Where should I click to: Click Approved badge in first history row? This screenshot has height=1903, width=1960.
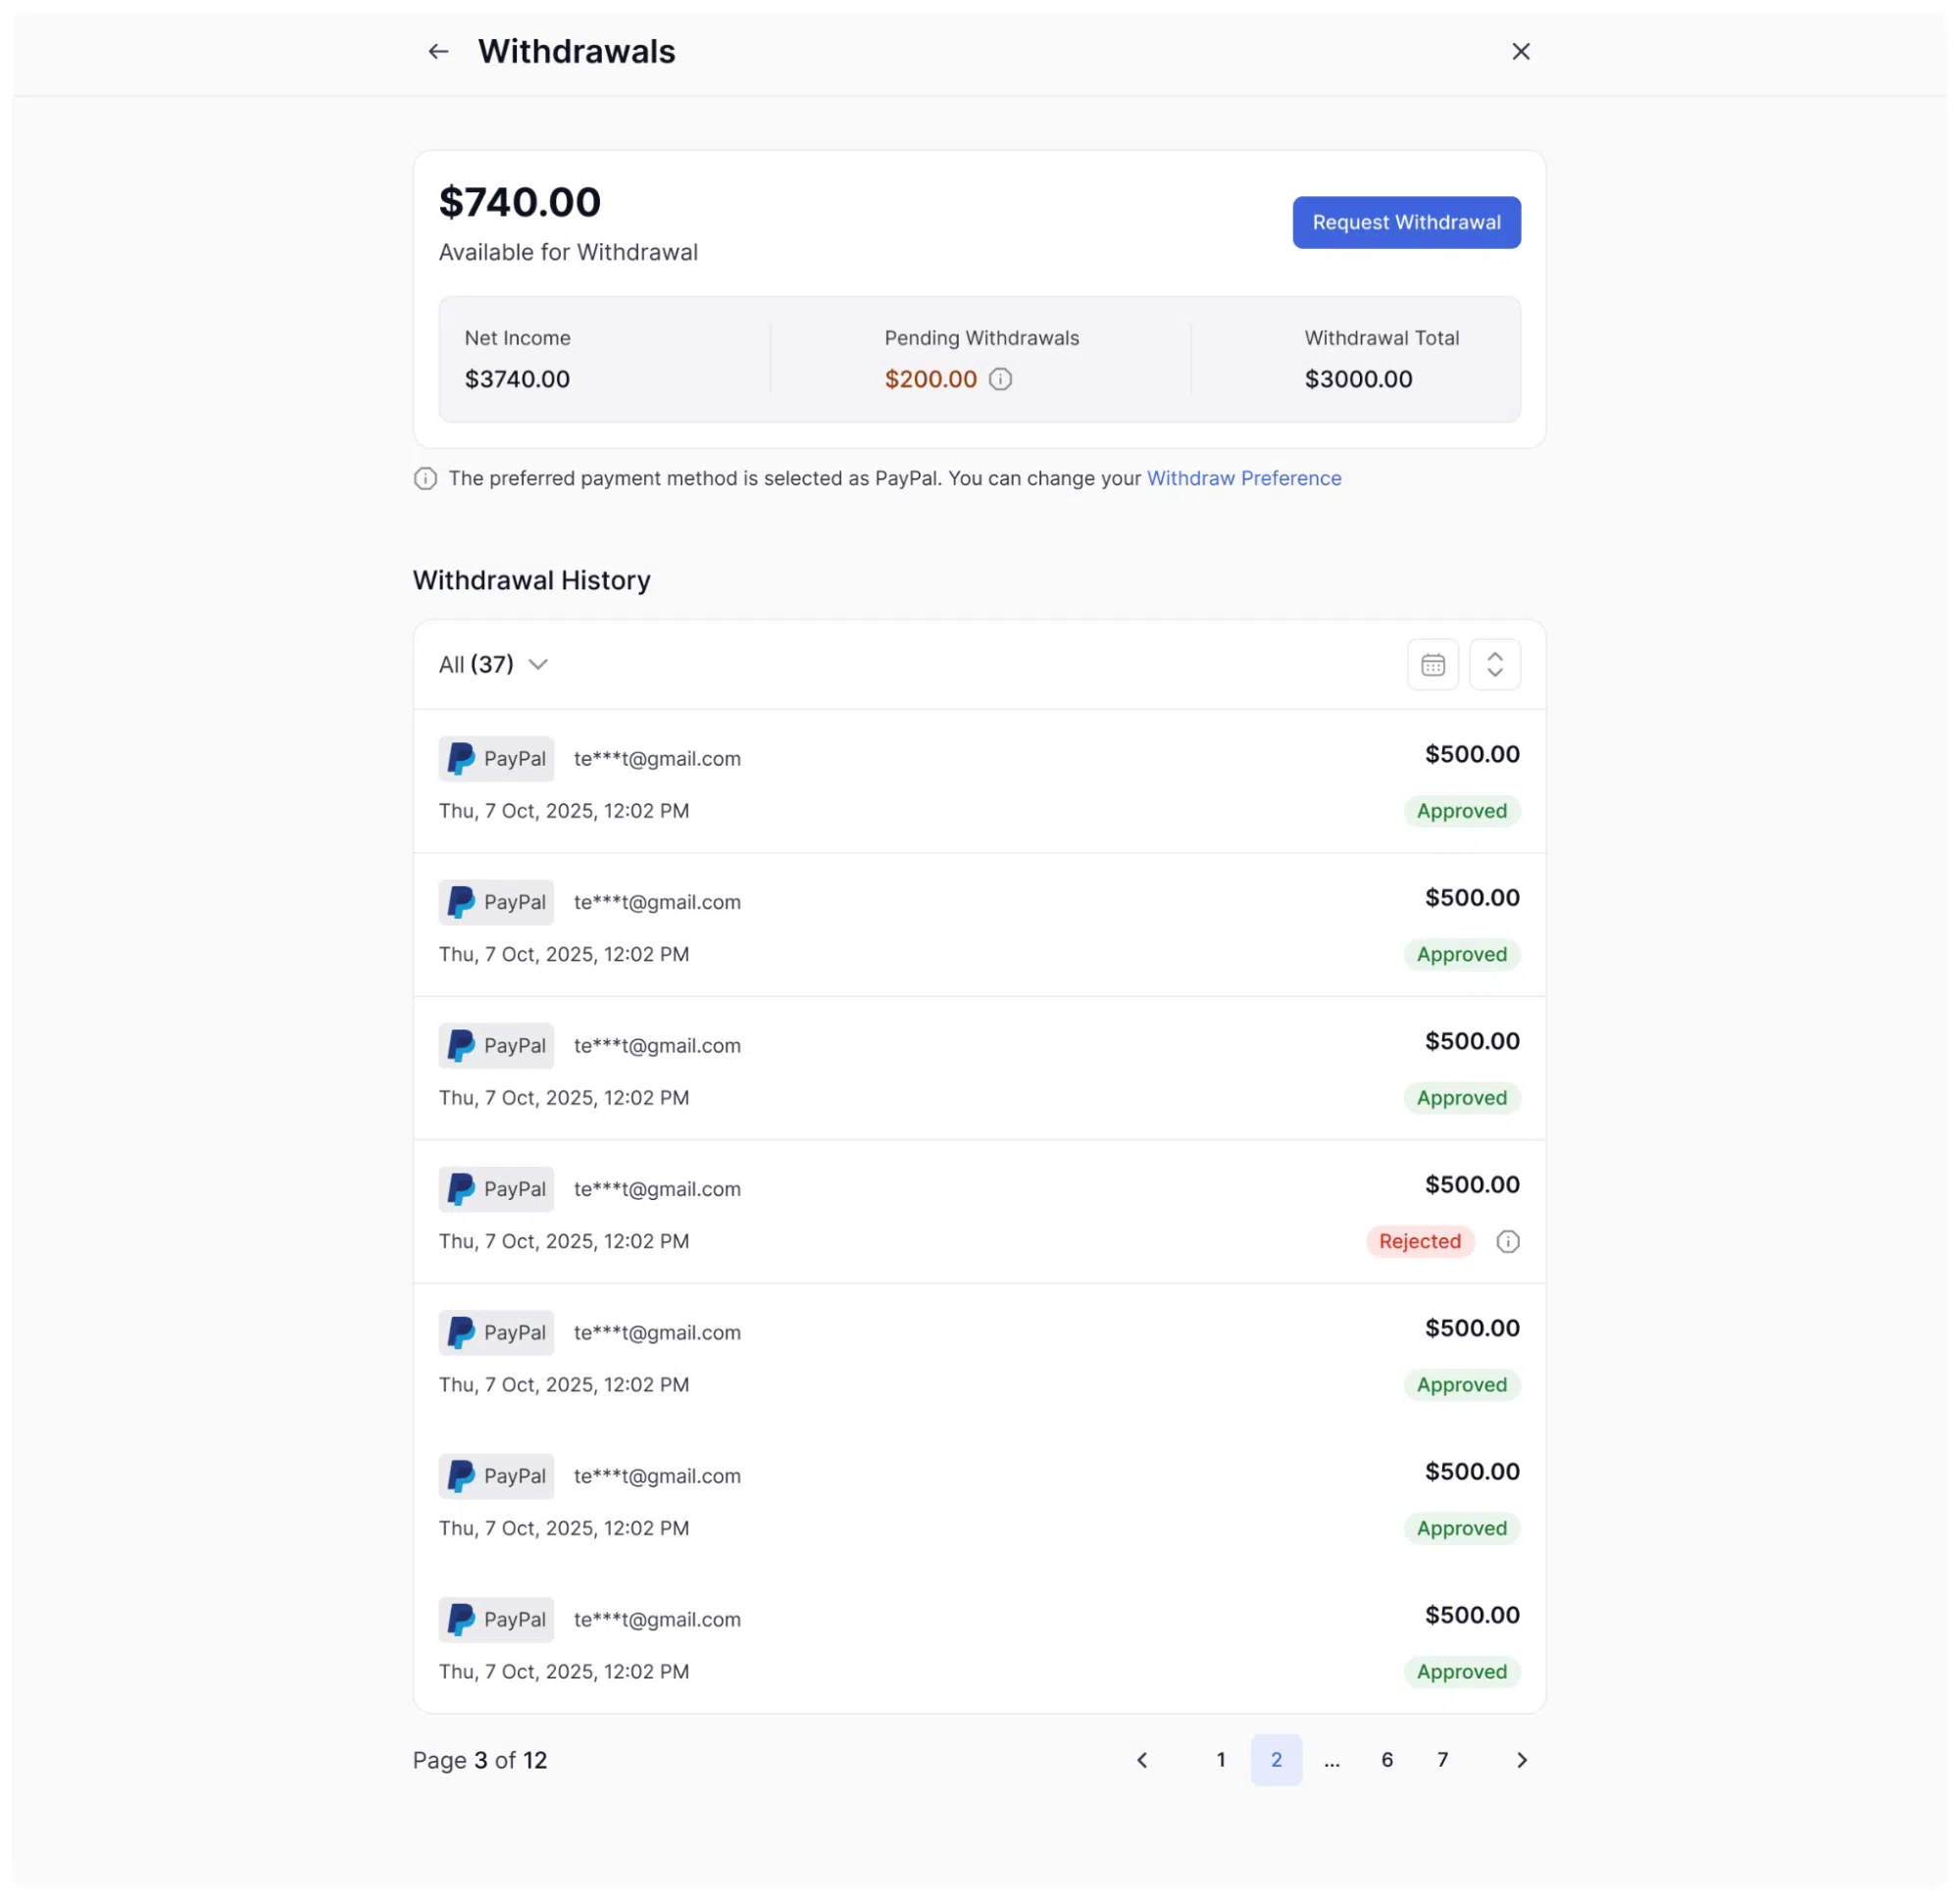(1461, 811)
